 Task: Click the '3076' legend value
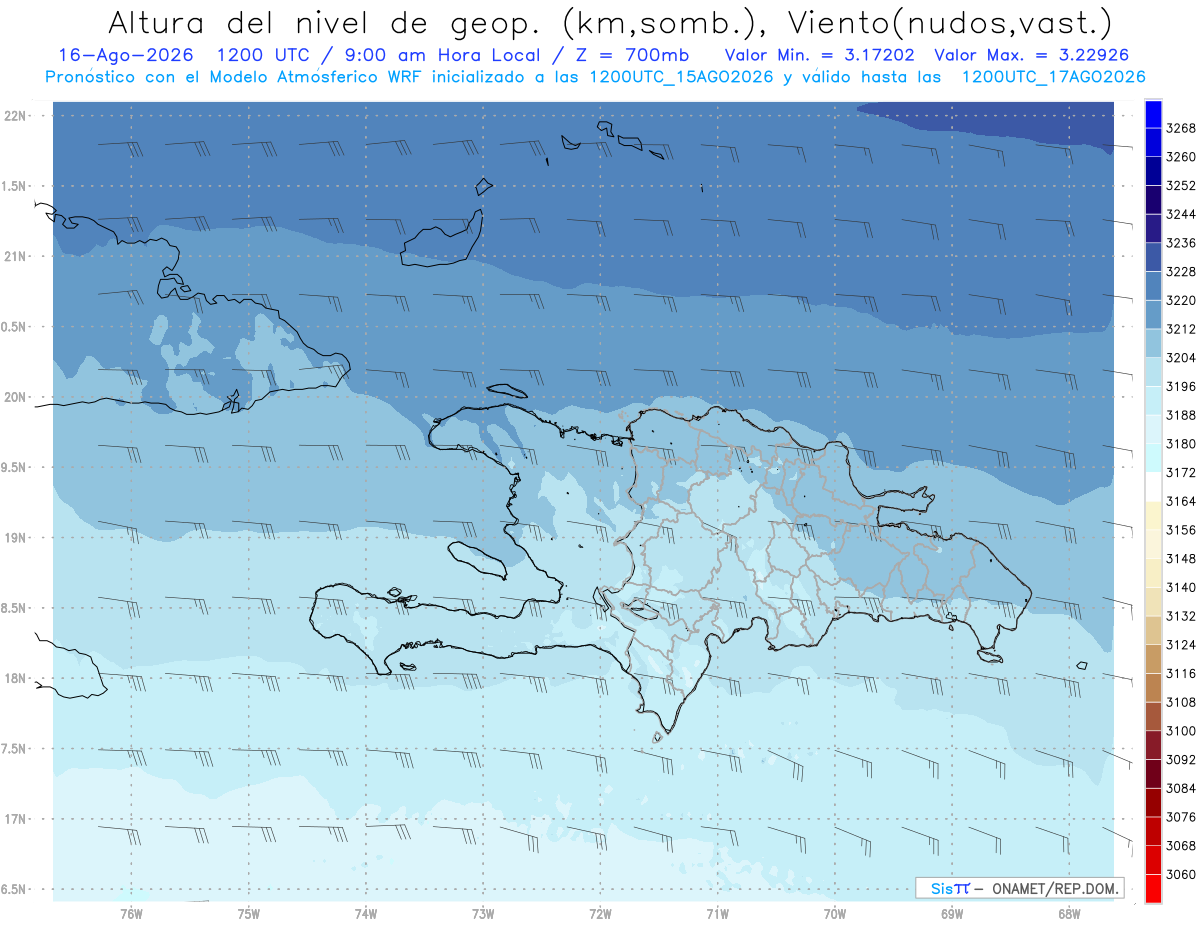point(1181,817)
